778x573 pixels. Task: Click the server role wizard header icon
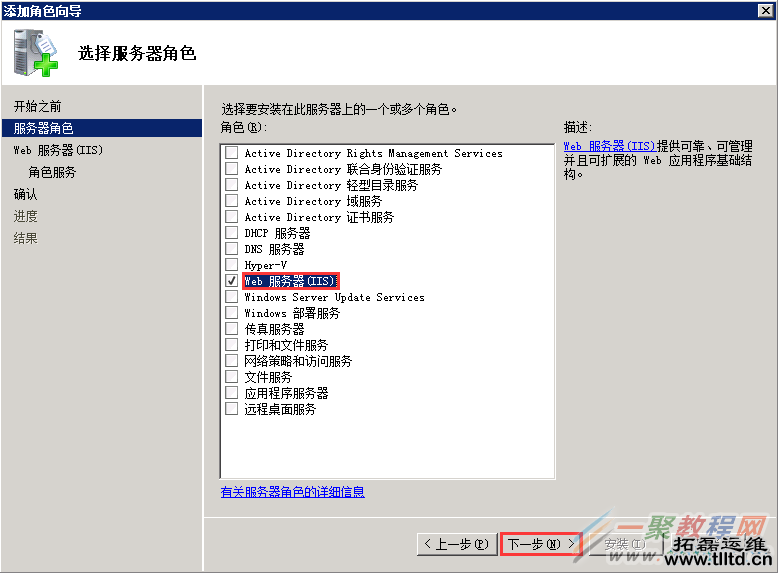tap(37, 53)
